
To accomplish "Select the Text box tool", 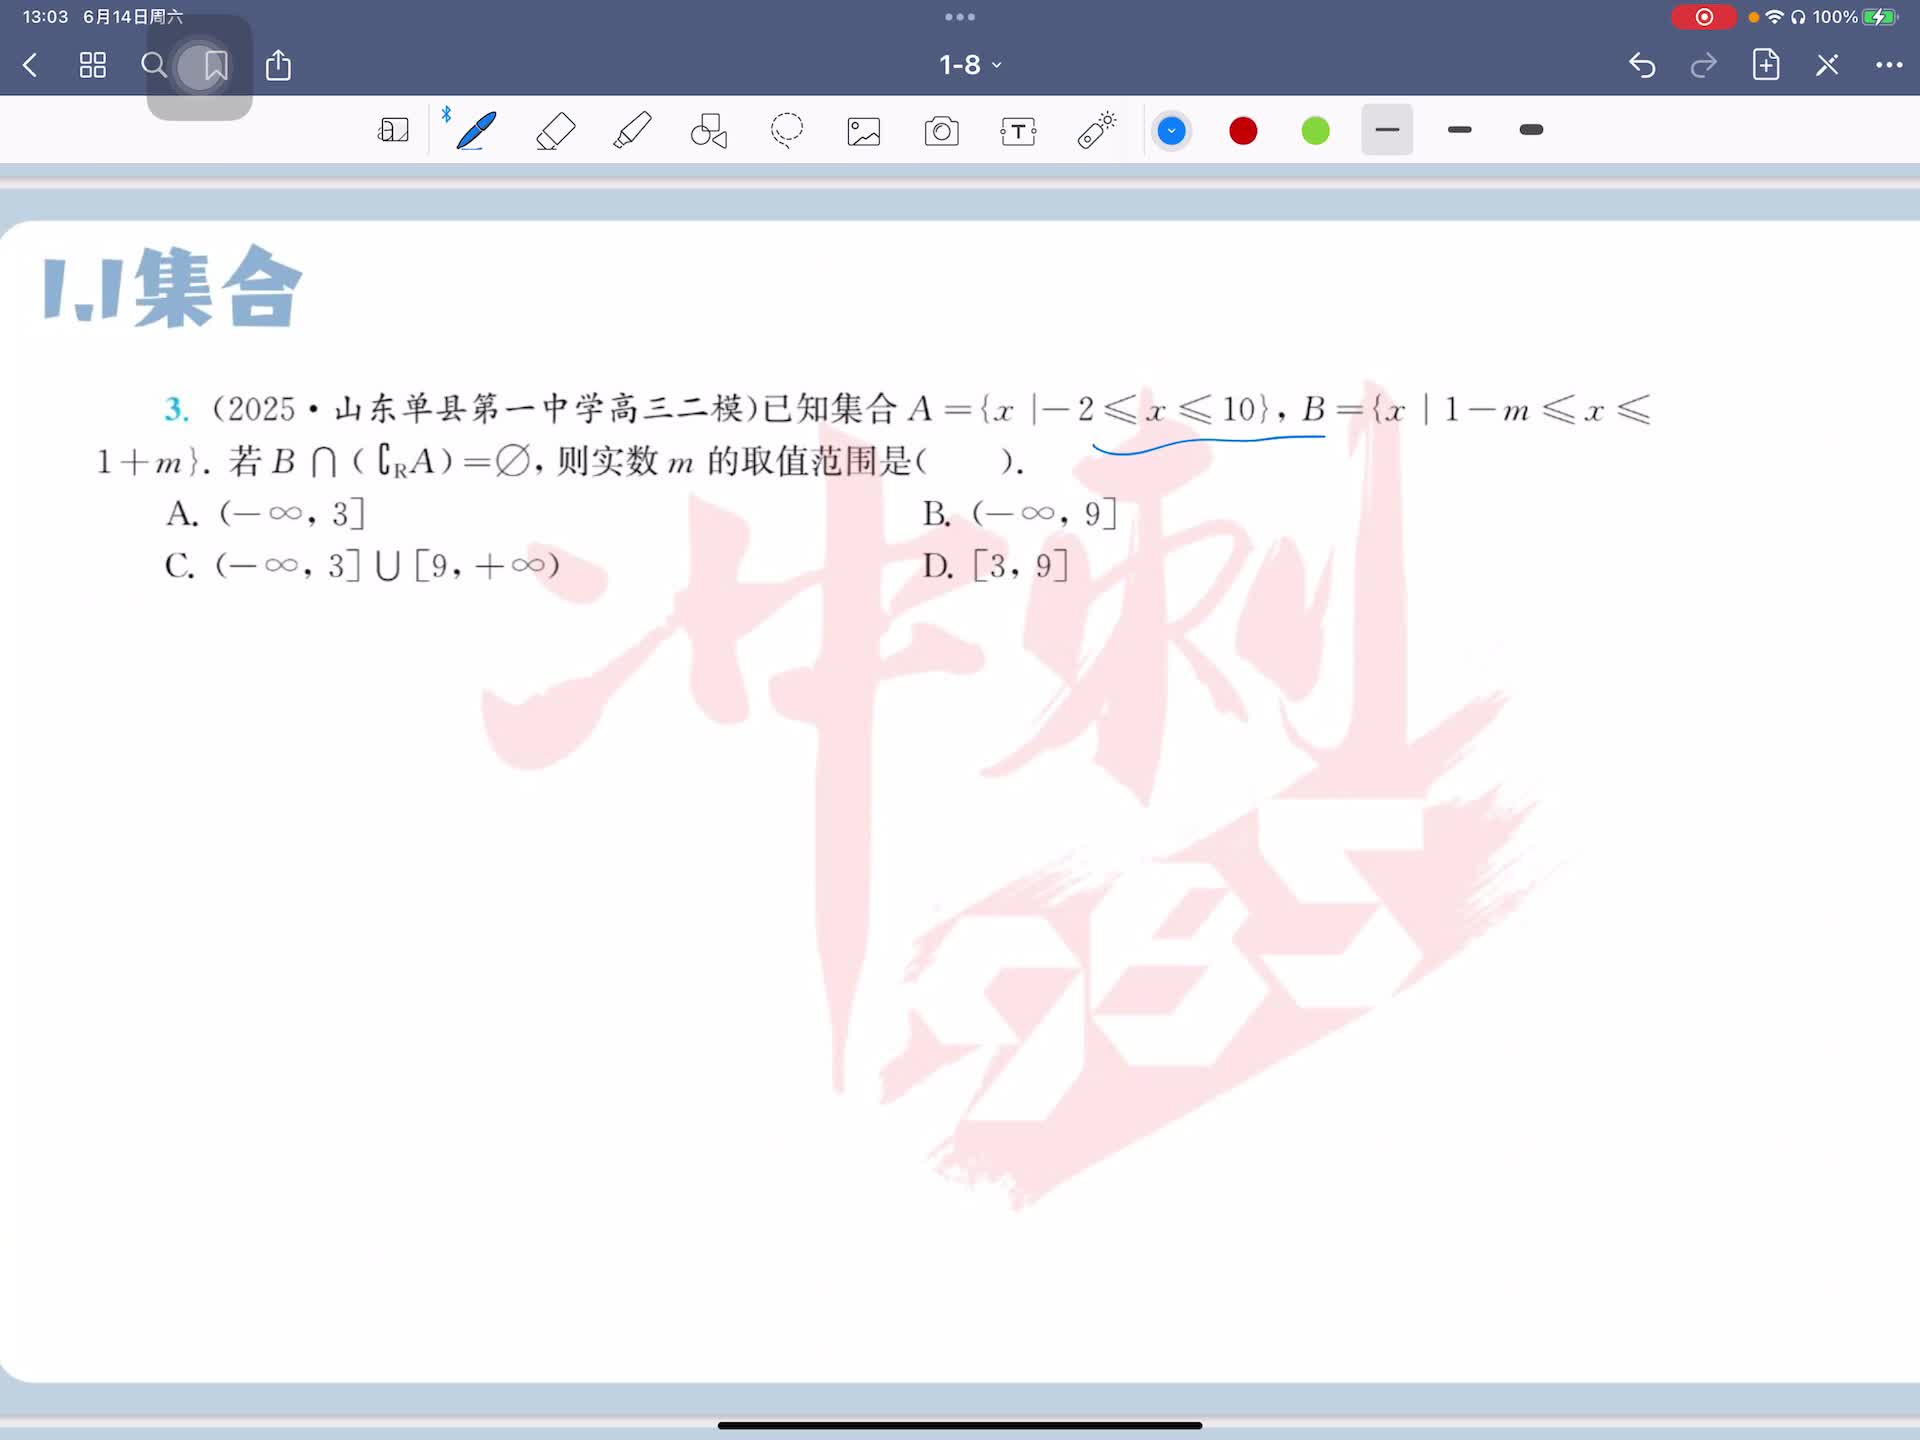I will [x=1018, y=131].
